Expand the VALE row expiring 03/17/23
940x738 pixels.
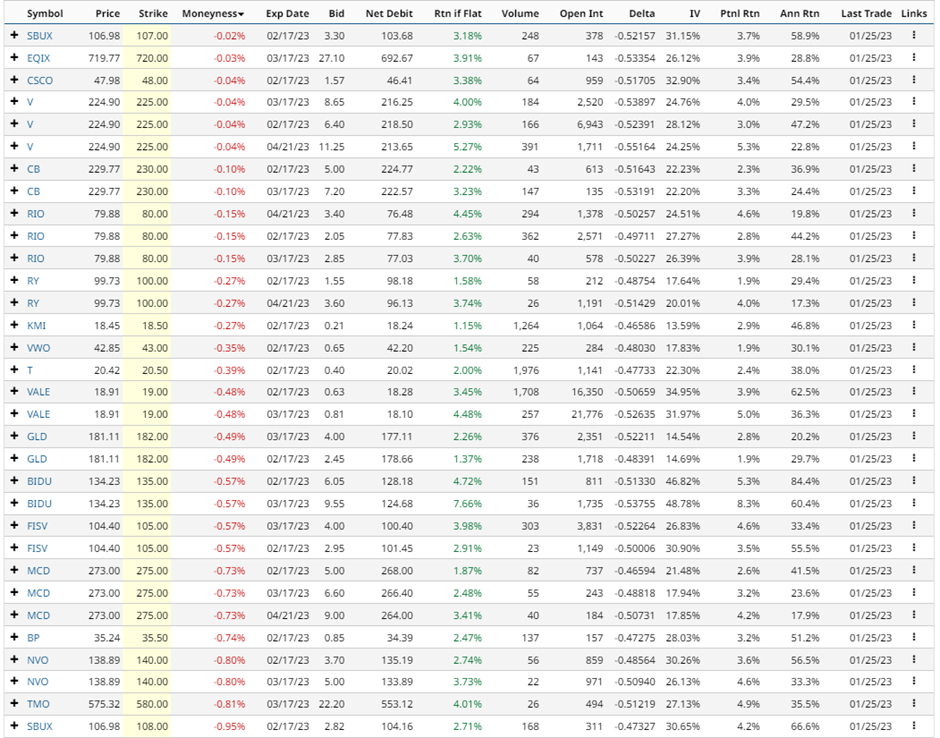14,414
